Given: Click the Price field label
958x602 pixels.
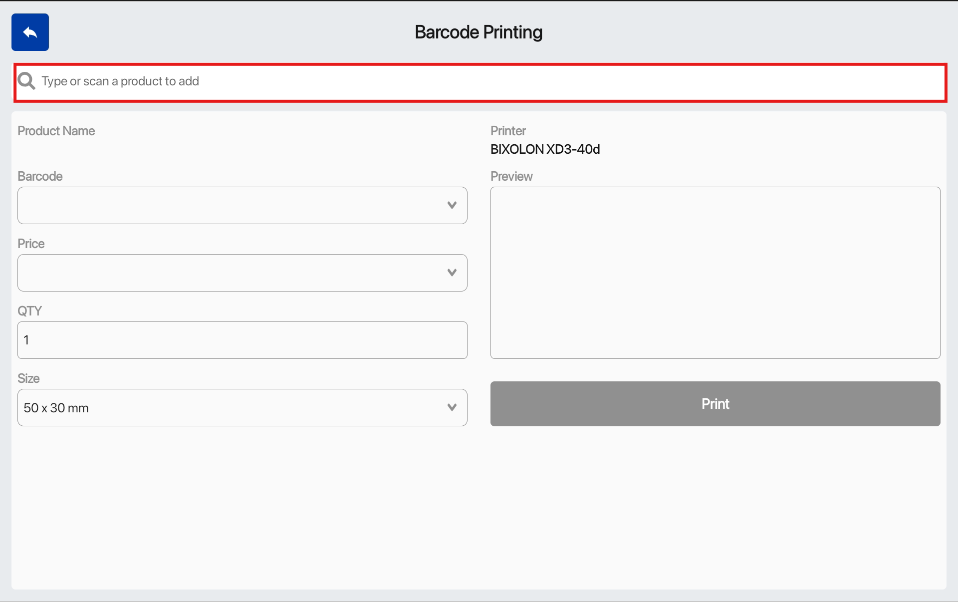Looking at the screenshot, I should click(31, 244).
